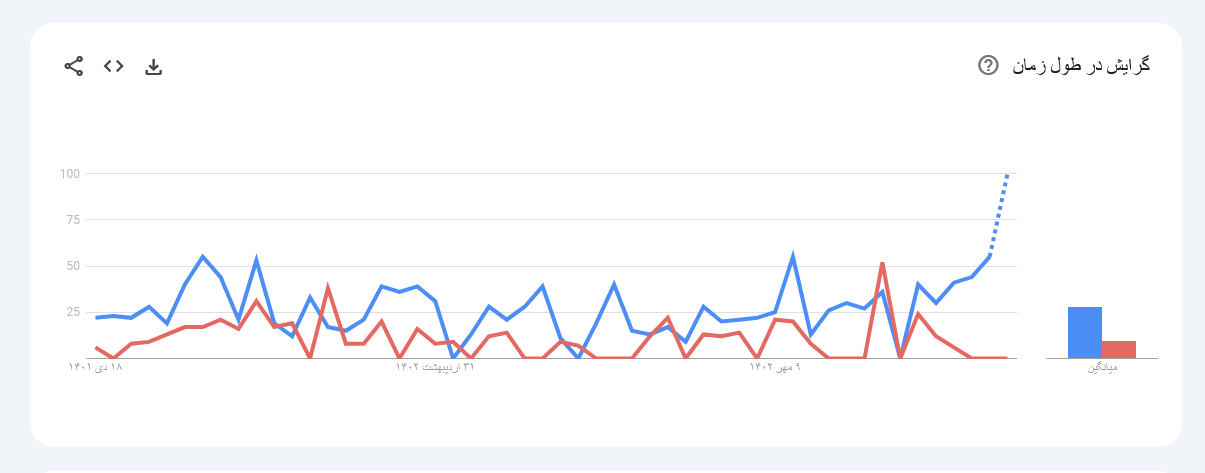Click the red line's highest peak
Screen dimensions: 1205x473
882,263
